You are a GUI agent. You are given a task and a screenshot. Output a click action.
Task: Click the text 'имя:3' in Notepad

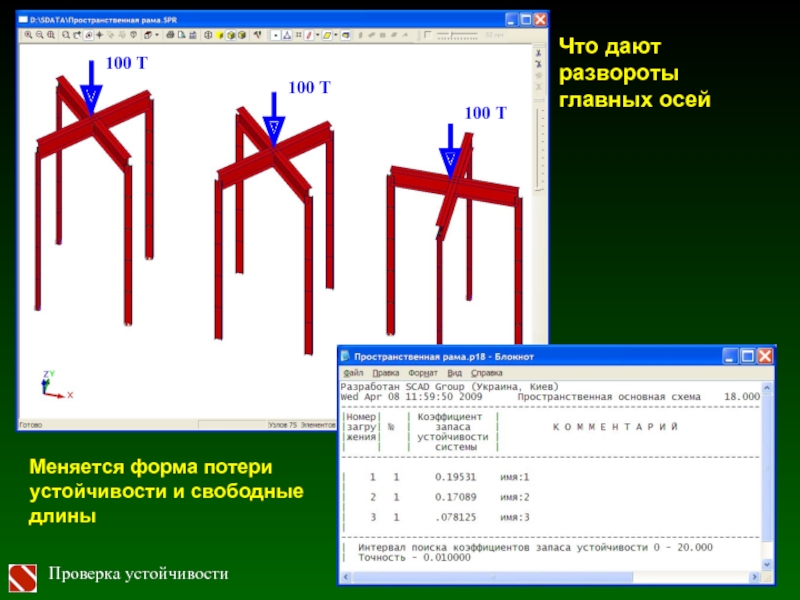pyautogui.click(x=514, y=517)
